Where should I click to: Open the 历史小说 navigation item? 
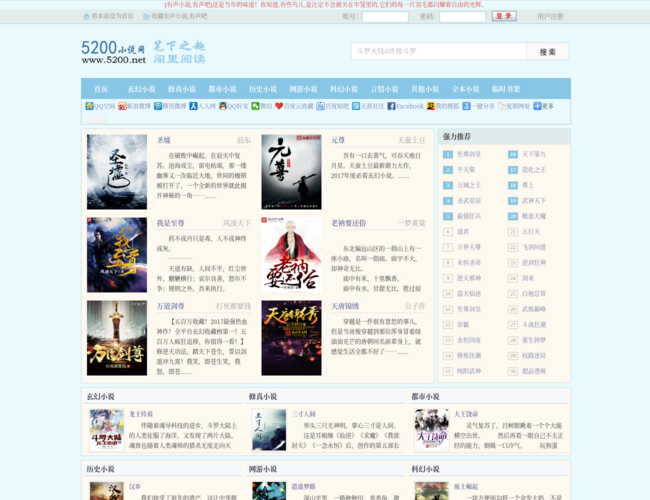[x=263, y=89]
